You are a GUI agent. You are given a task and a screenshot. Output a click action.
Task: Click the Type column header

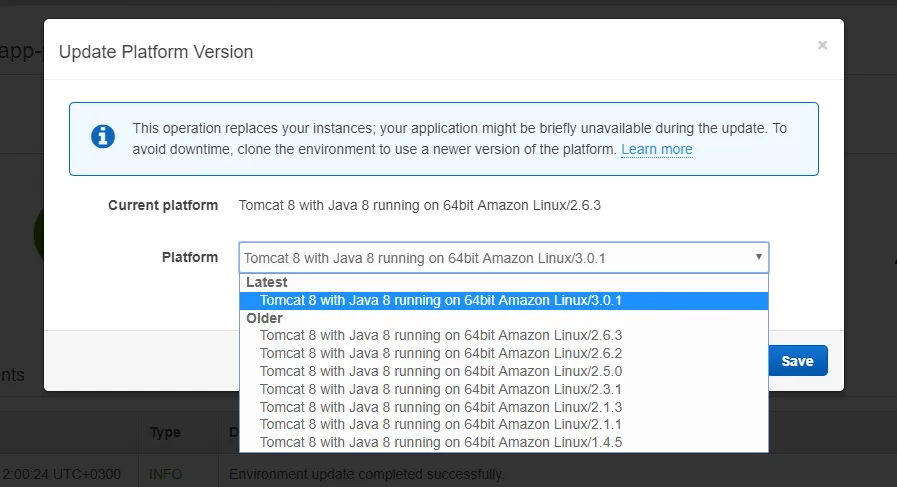pyautogui.click(x=165, y=432)
